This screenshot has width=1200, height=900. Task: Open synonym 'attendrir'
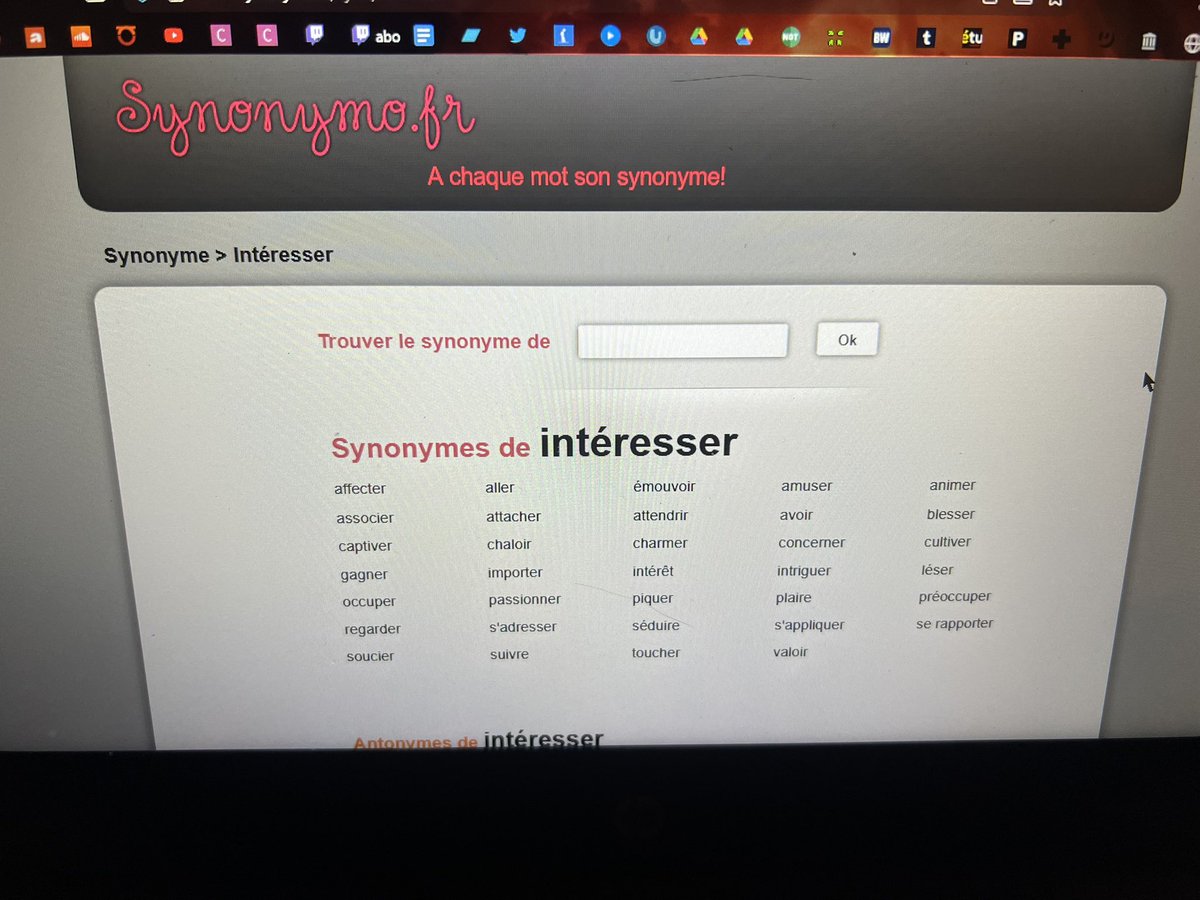[x=660, y=516]
